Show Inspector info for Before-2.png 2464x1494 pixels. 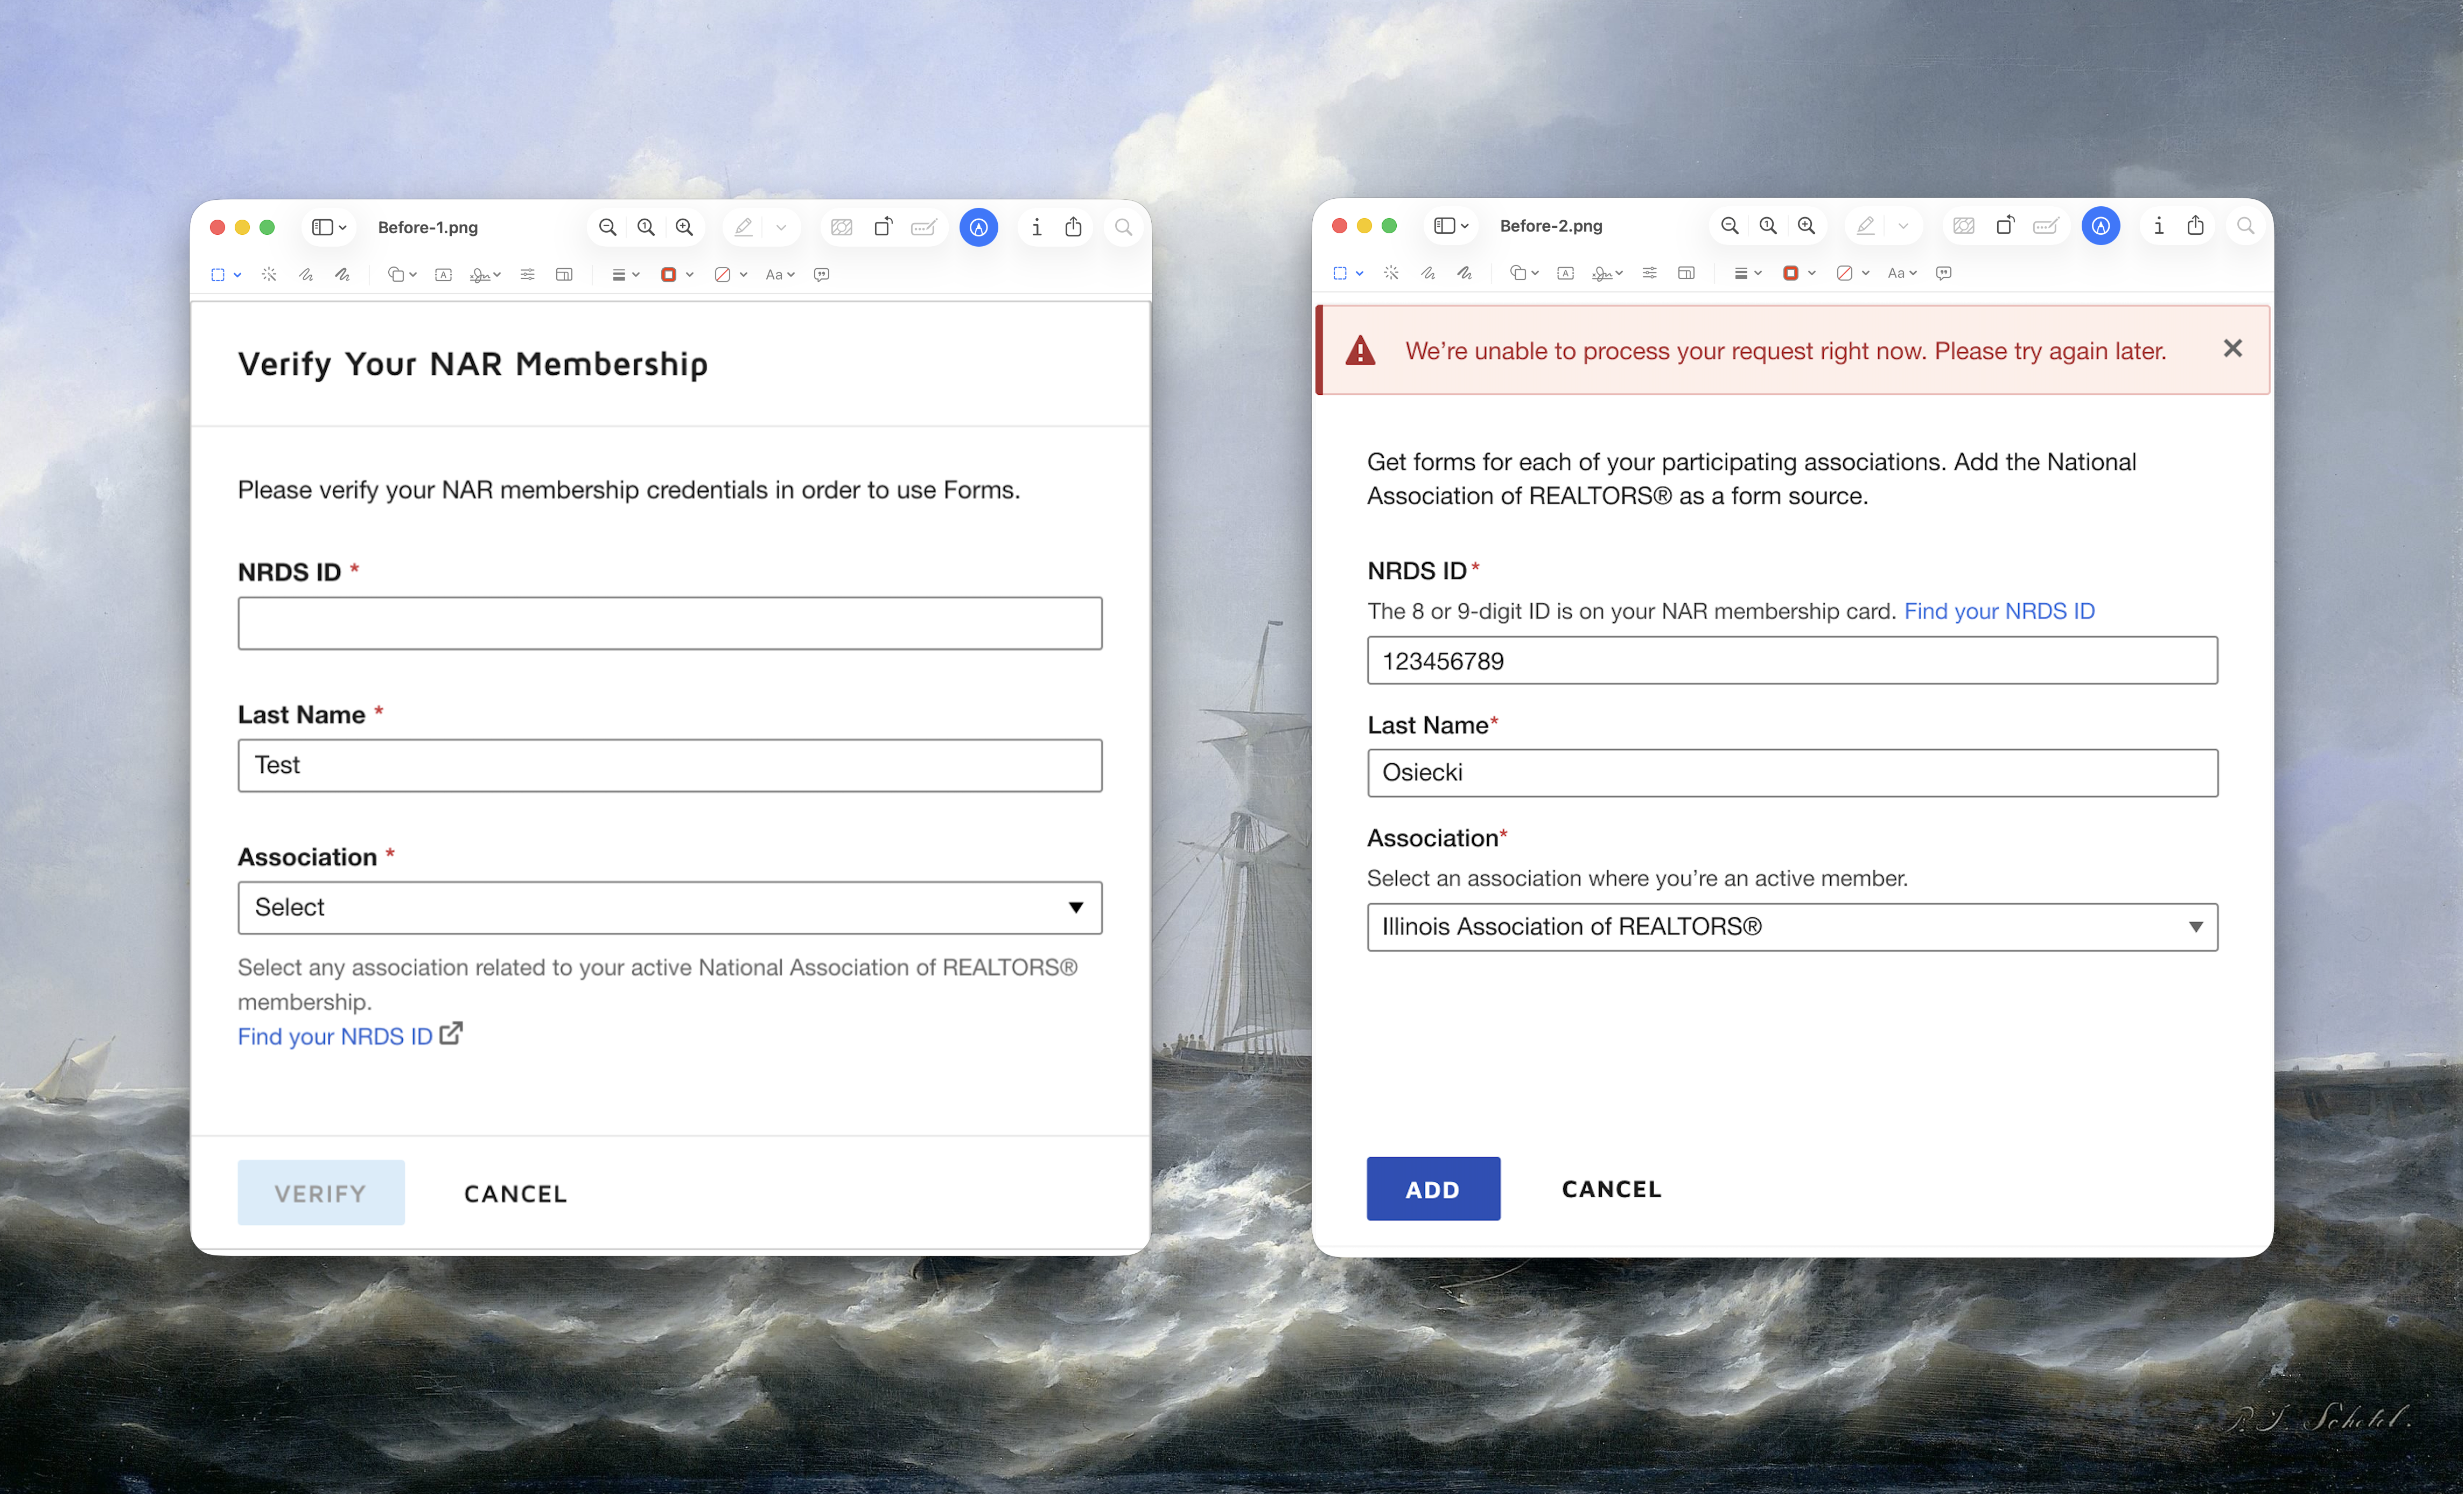(x=2158, y=226)
